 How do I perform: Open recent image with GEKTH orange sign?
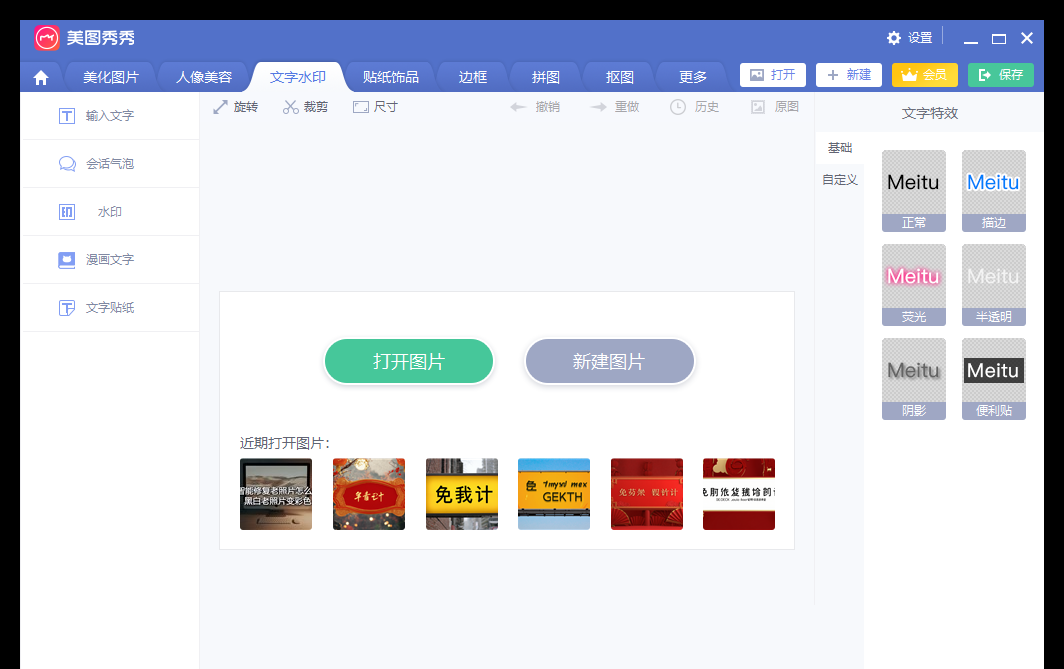(554, 494)
